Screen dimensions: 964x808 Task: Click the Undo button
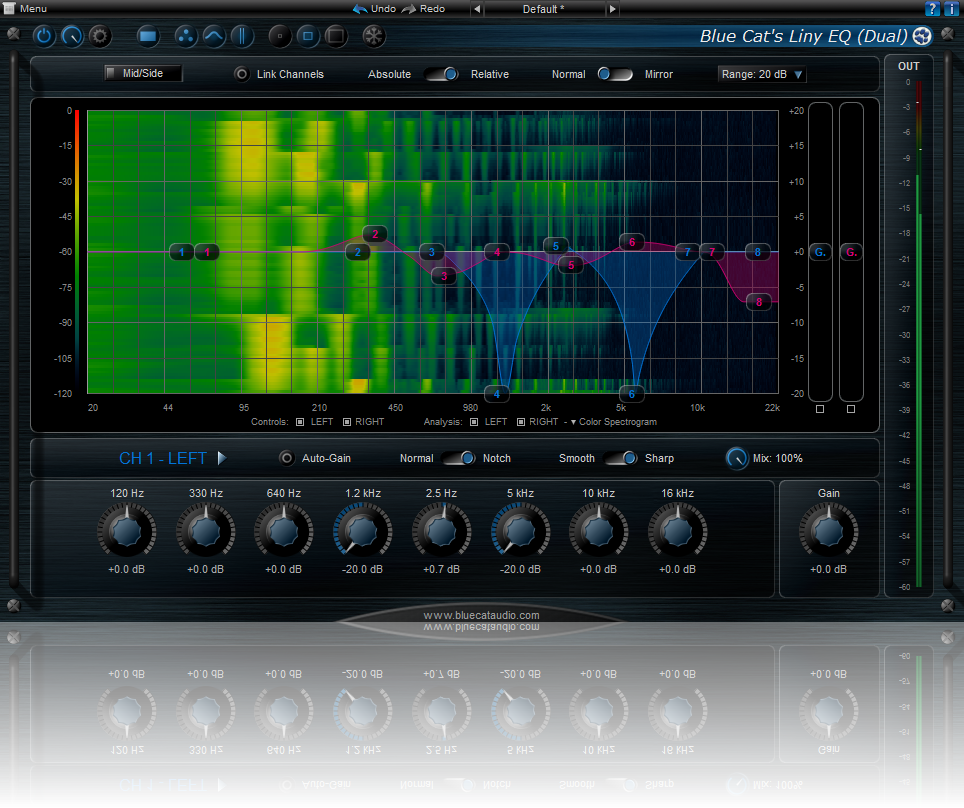coord(374,8)
